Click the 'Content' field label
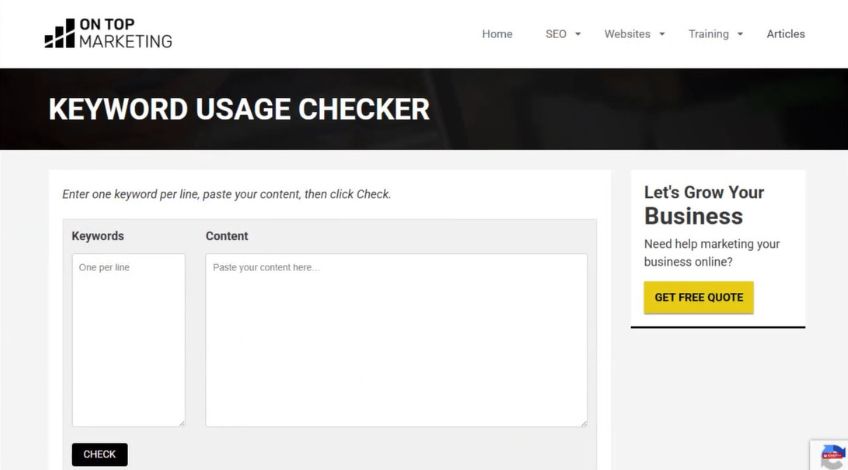 227,236
